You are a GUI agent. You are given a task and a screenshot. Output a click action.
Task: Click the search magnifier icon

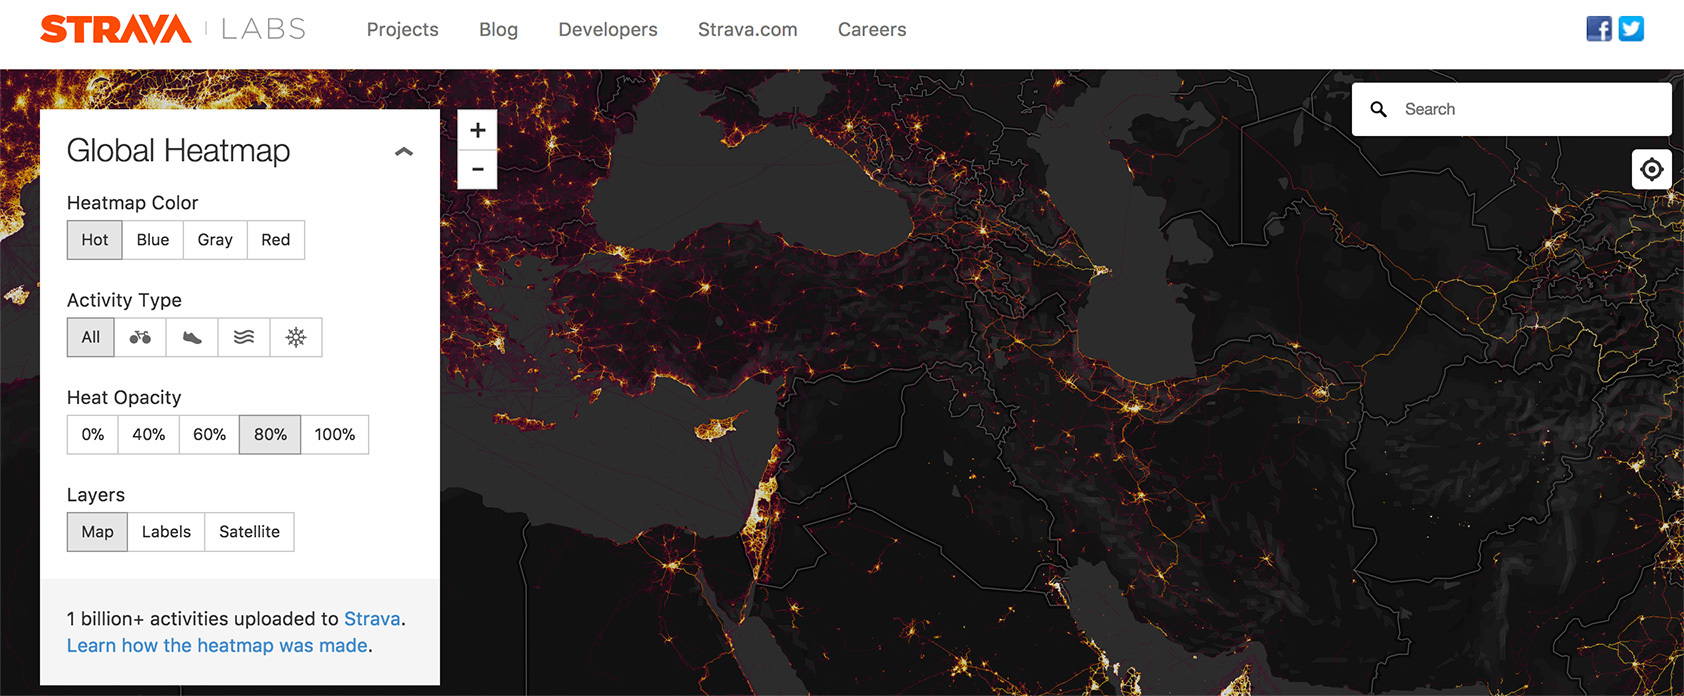tap(1378, 109)
